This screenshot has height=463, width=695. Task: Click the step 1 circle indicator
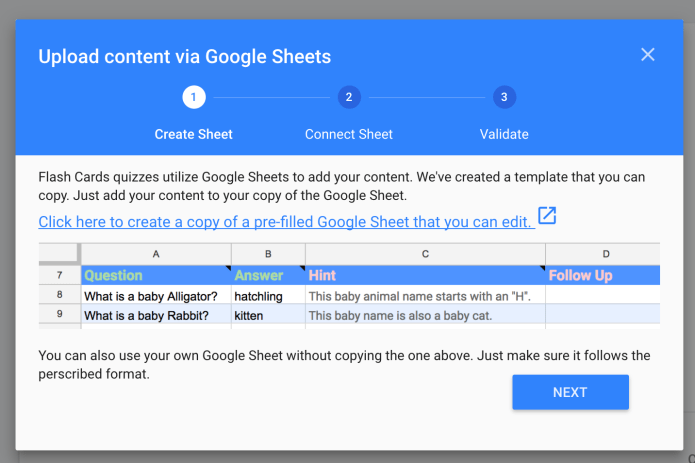click(x=193, y=97)
